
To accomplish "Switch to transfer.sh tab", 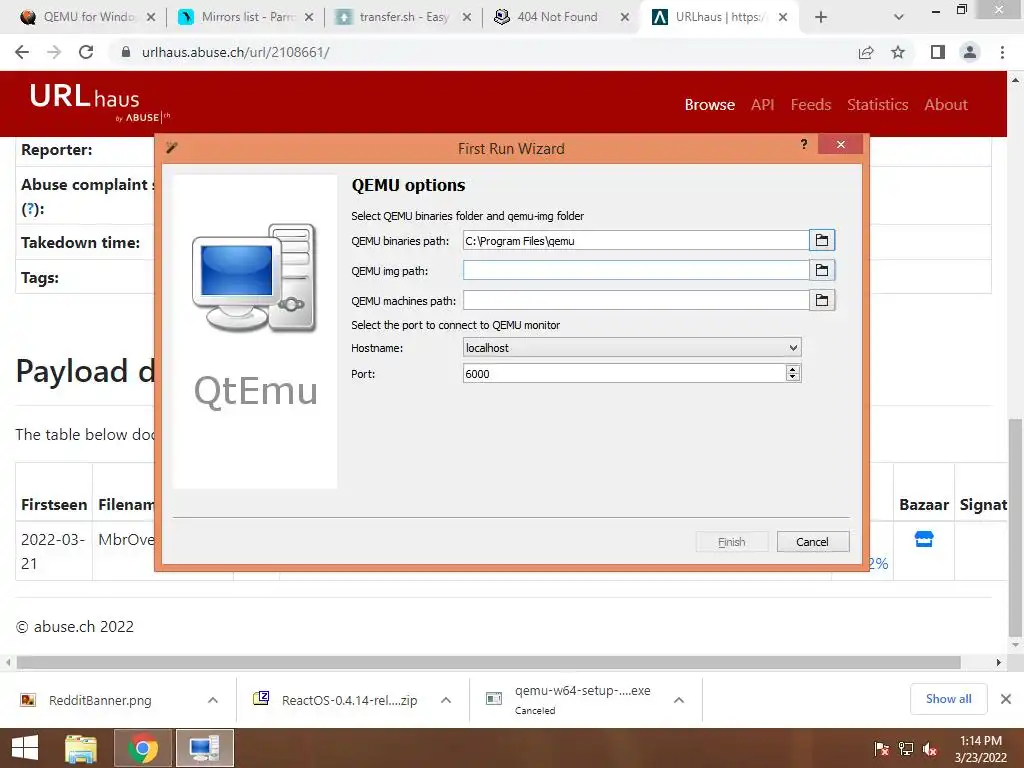I will (x=404, y=17).
